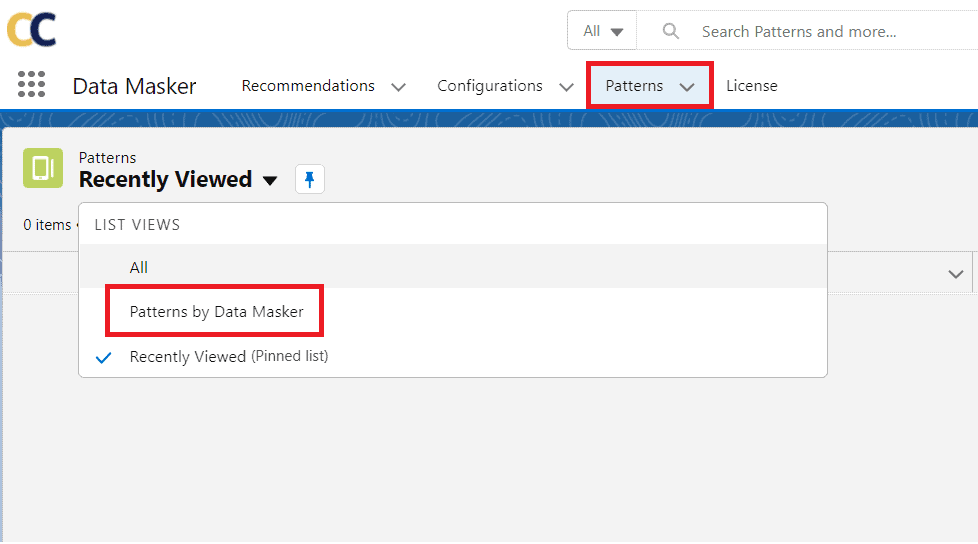978x544 pixels.
Task: Select Recently Viewed (Pinned list) option
Action: click(x=229, y=357)
